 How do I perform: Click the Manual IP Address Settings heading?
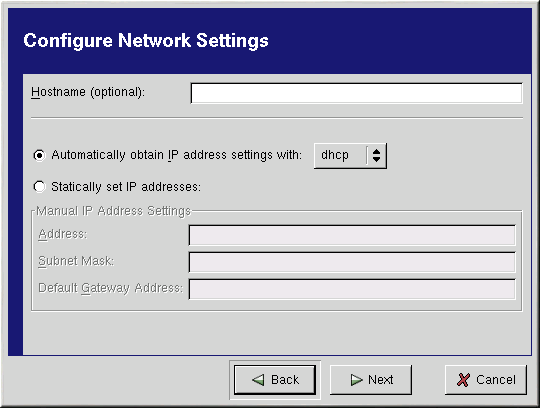(113, 211)
